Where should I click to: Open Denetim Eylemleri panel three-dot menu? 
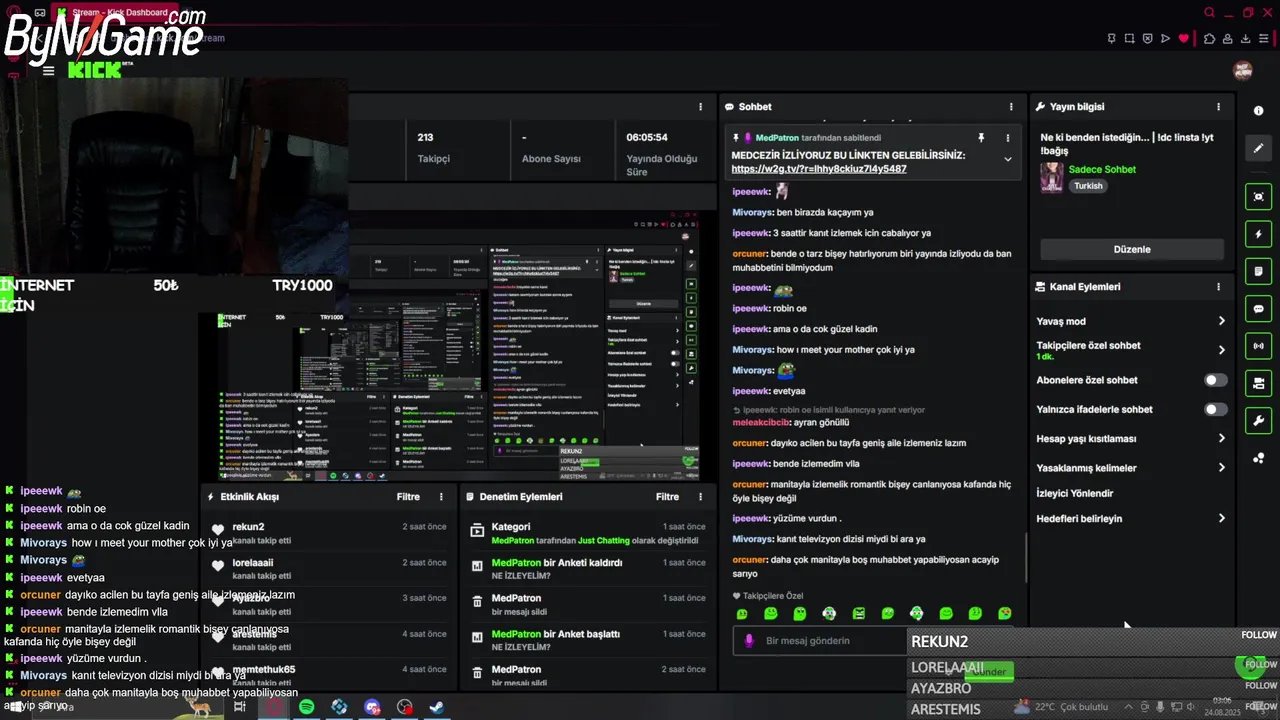click(x=700, y=497)
